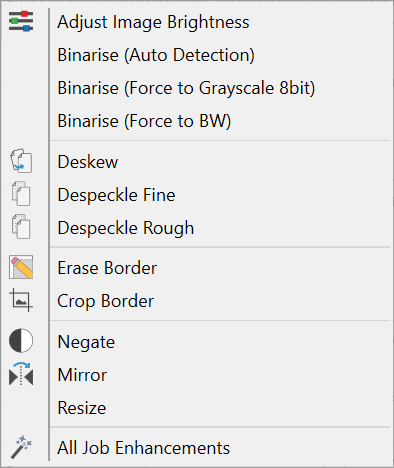The height and width of the screenshot is (468, 394).
Task: Click the Deskew page rotation icon
Action: point(21,161)
